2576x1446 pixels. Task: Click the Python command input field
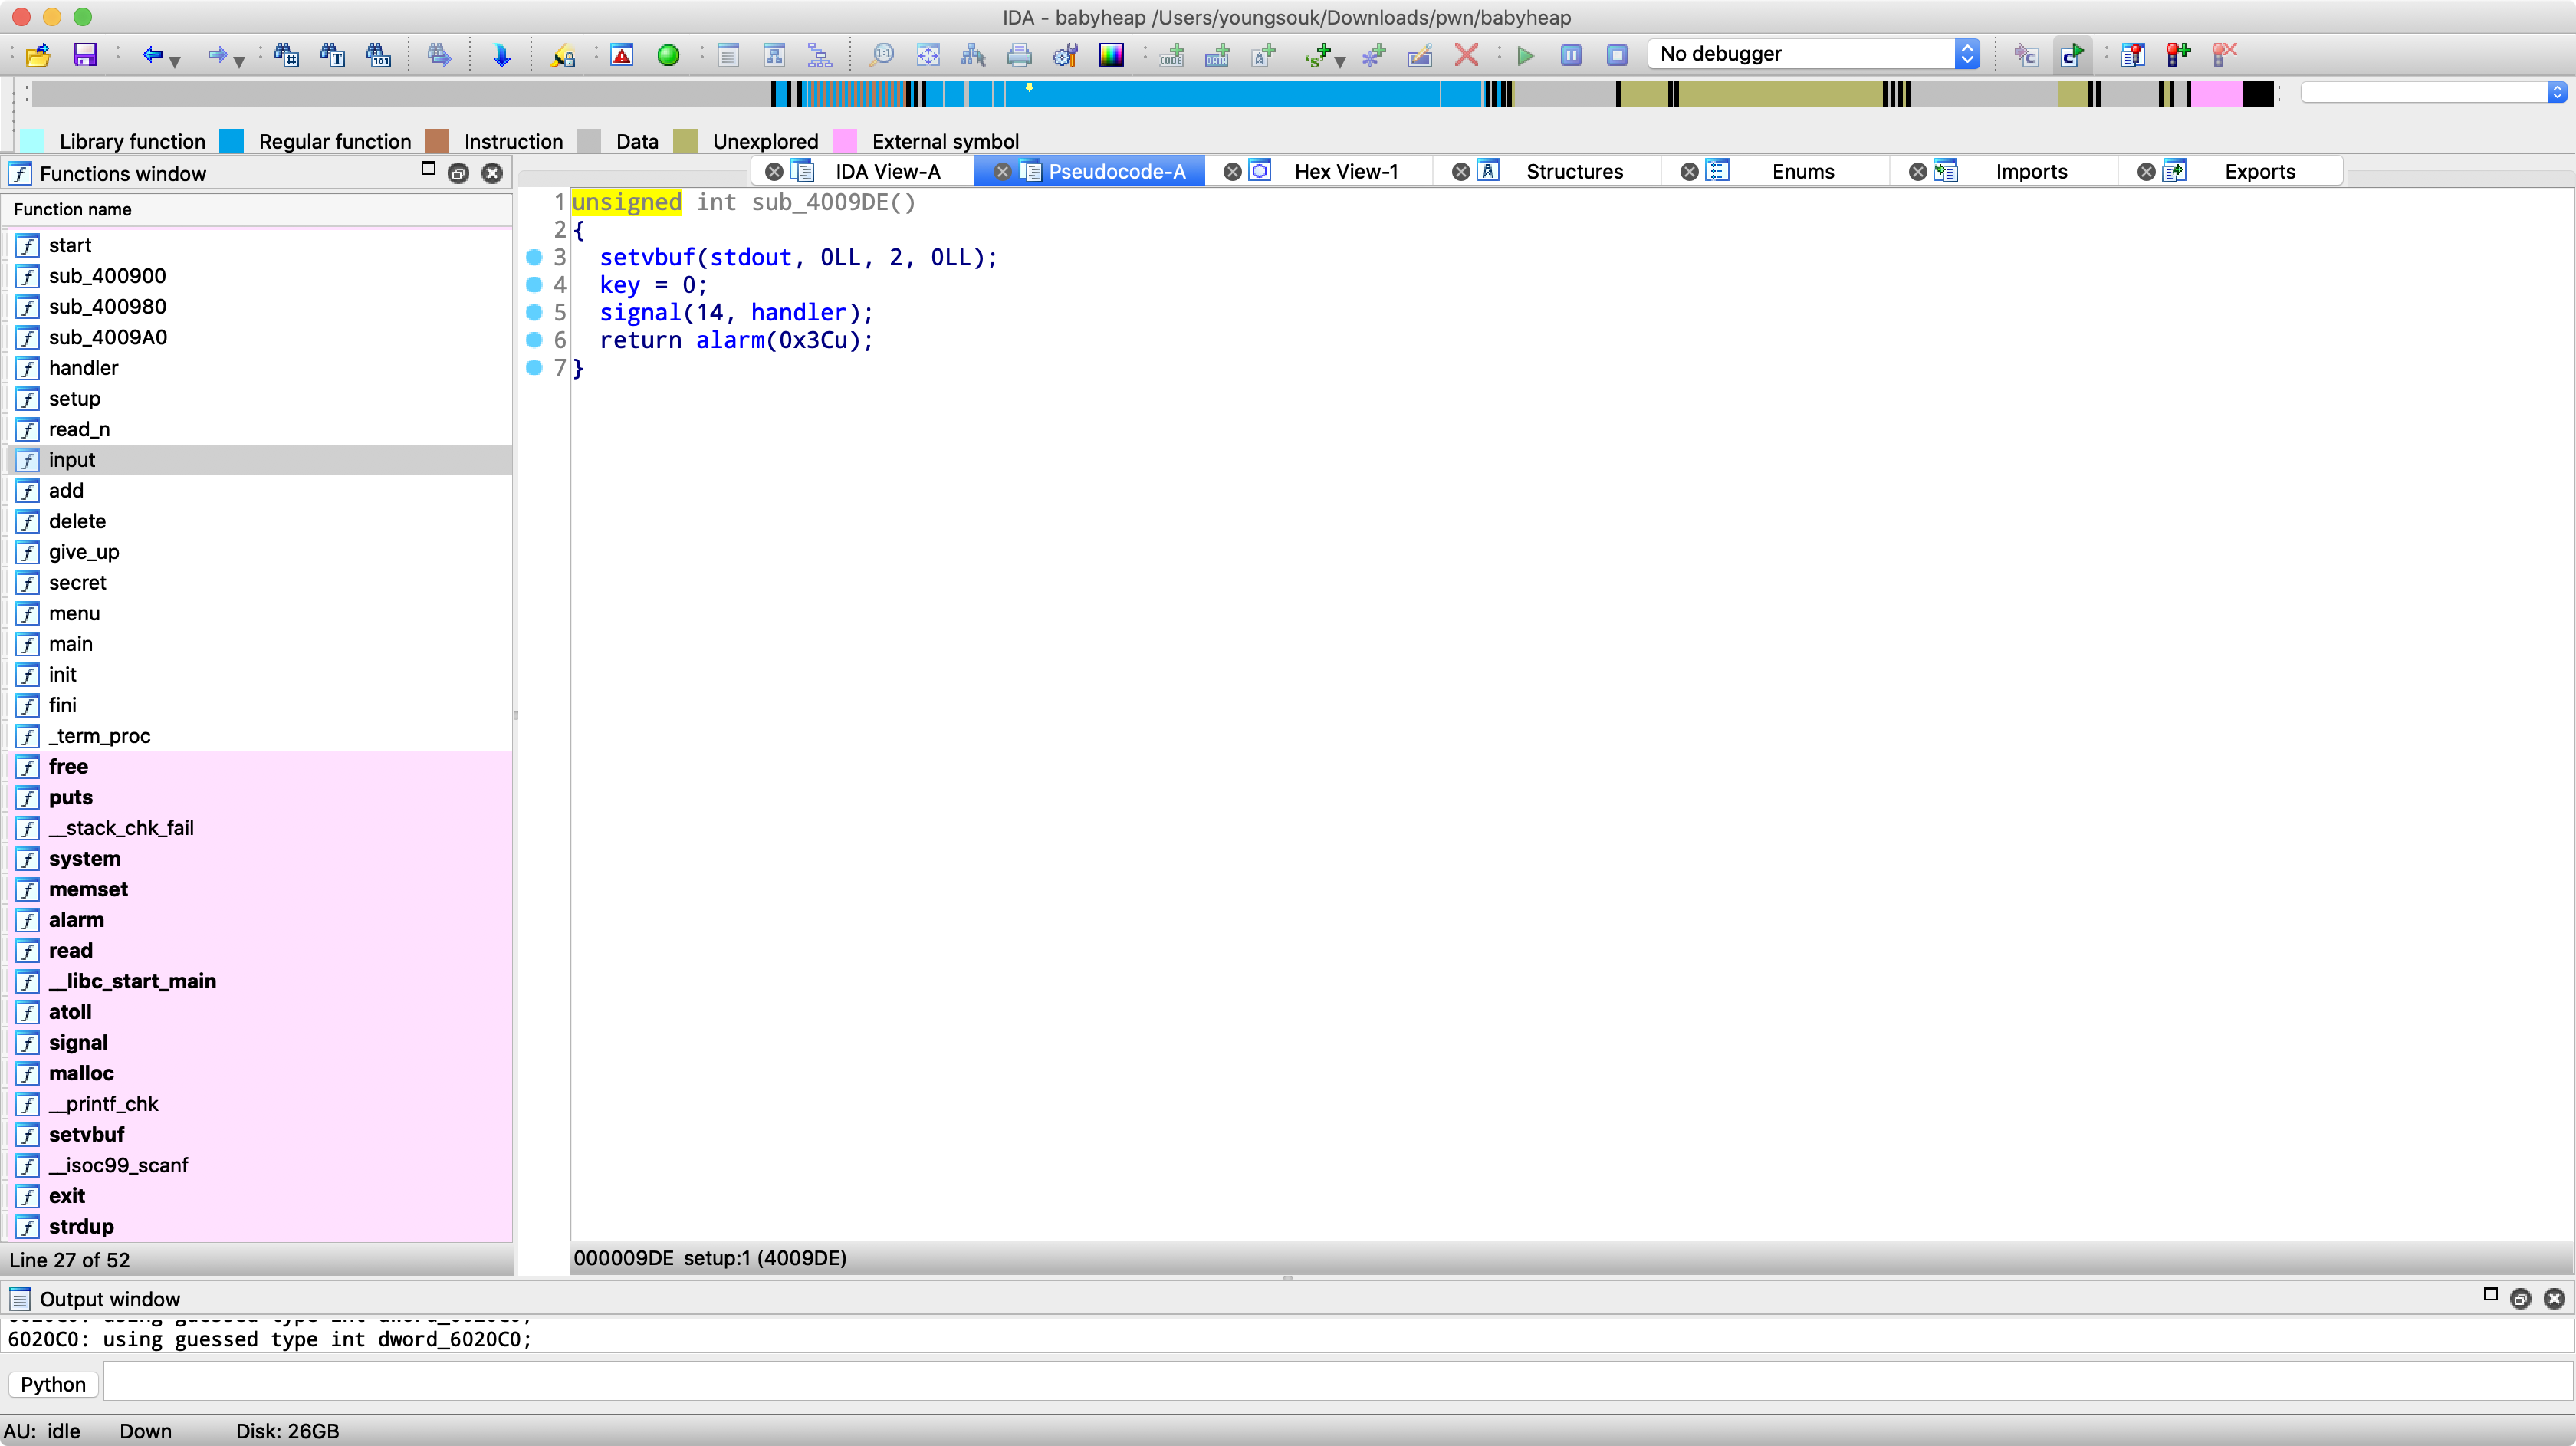click(x=1336, y=1384)
